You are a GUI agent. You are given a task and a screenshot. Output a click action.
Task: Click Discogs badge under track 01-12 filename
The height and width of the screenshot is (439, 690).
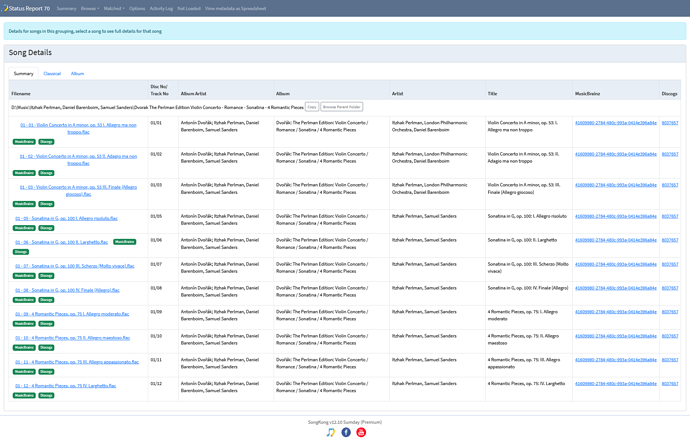point(46,395)
